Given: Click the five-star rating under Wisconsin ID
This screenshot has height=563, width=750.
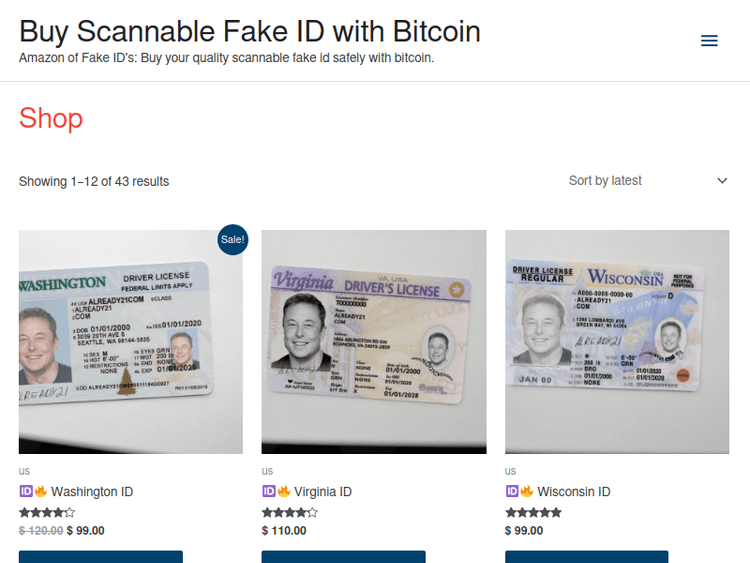Looking at the screenshot, I should coord(533,513).
